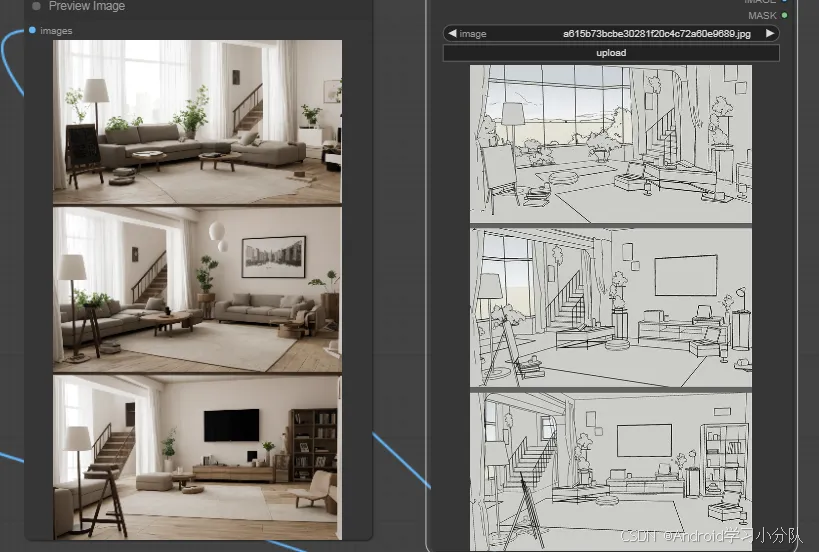
Task: Click the Preview Image node collapse dot
Action: coord(36,6)
